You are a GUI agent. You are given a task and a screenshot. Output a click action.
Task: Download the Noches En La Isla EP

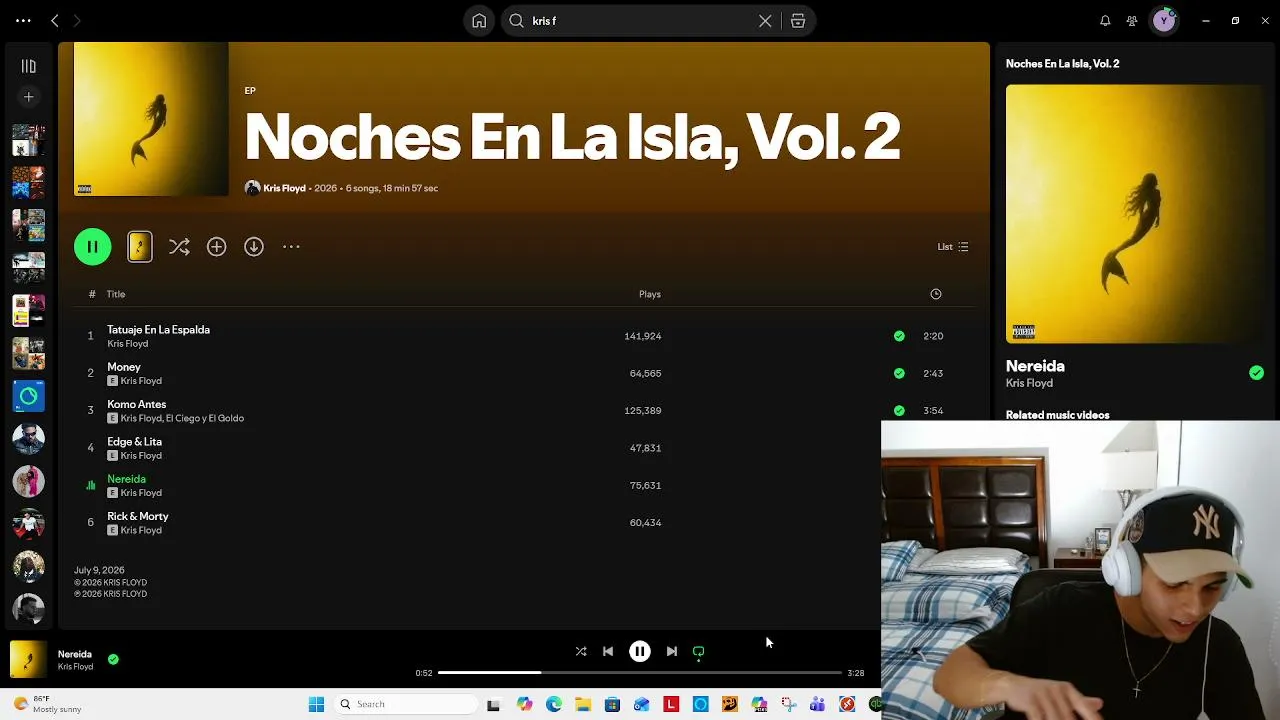point(254,247)
